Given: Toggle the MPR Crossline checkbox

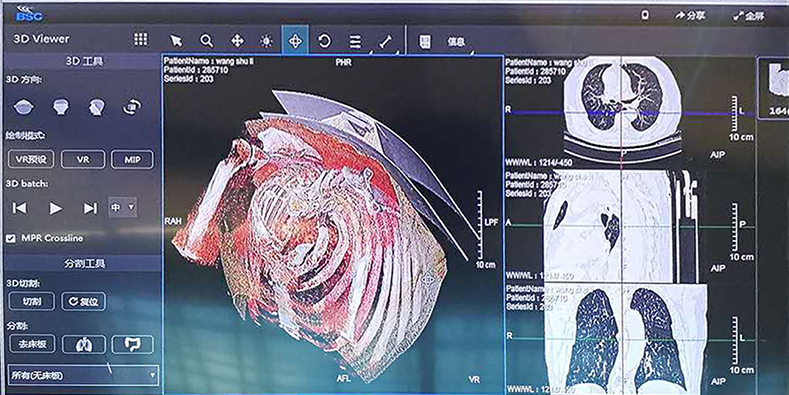Looking at the screenshot, I should 11,239.
